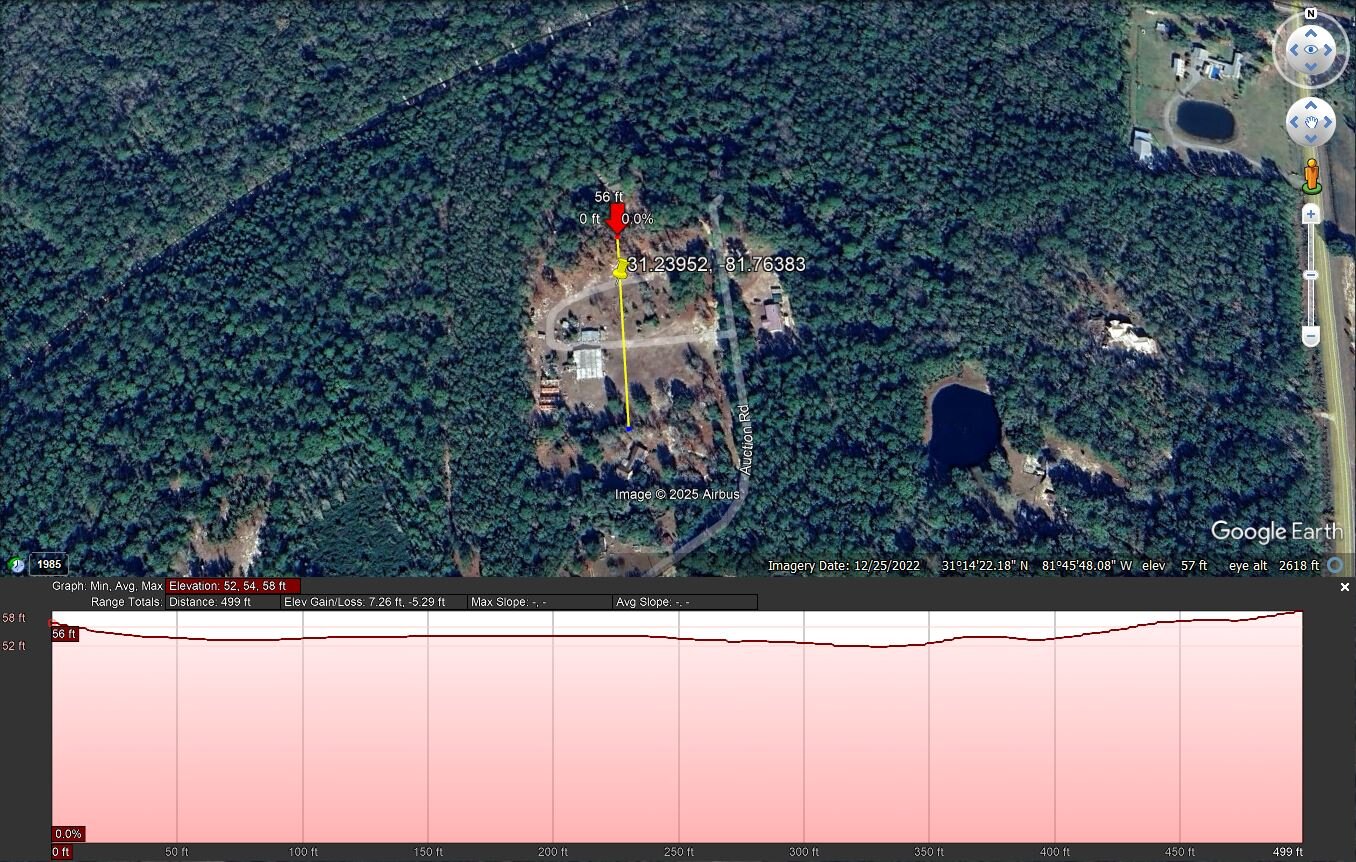Click the North compass indicator
1356x862 pixels.
pos(1310,14)
